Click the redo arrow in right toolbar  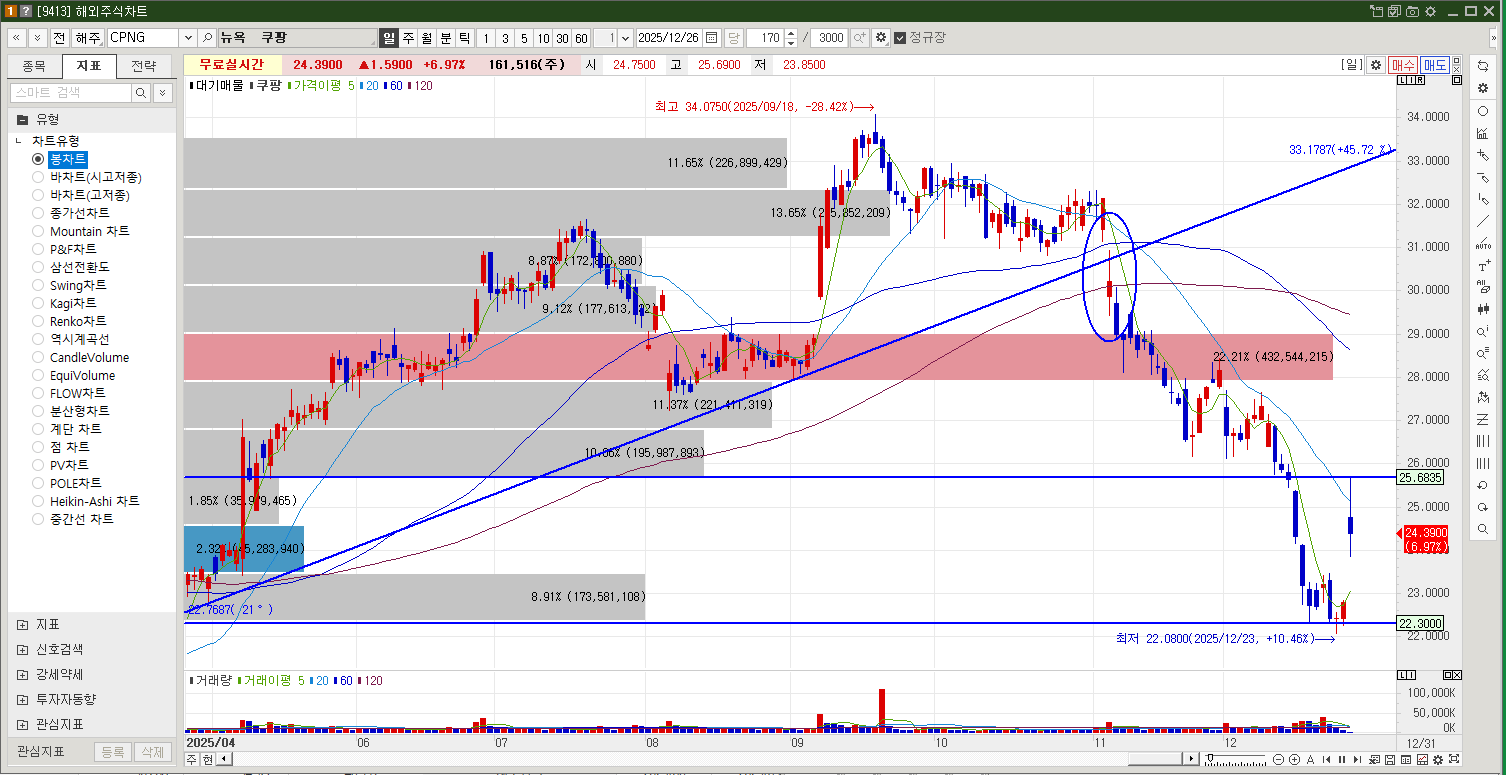1483,508
